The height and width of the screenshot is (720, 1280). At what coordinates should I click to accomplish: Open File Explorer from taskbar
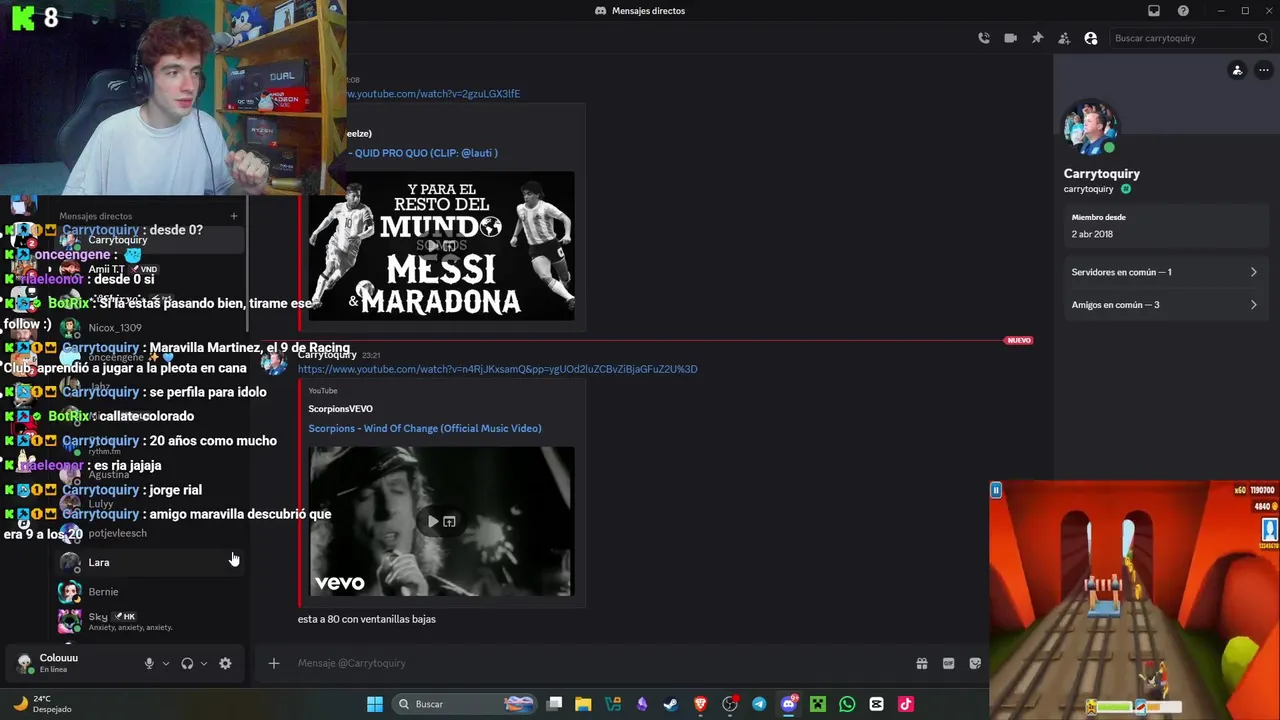pos(583,704)
